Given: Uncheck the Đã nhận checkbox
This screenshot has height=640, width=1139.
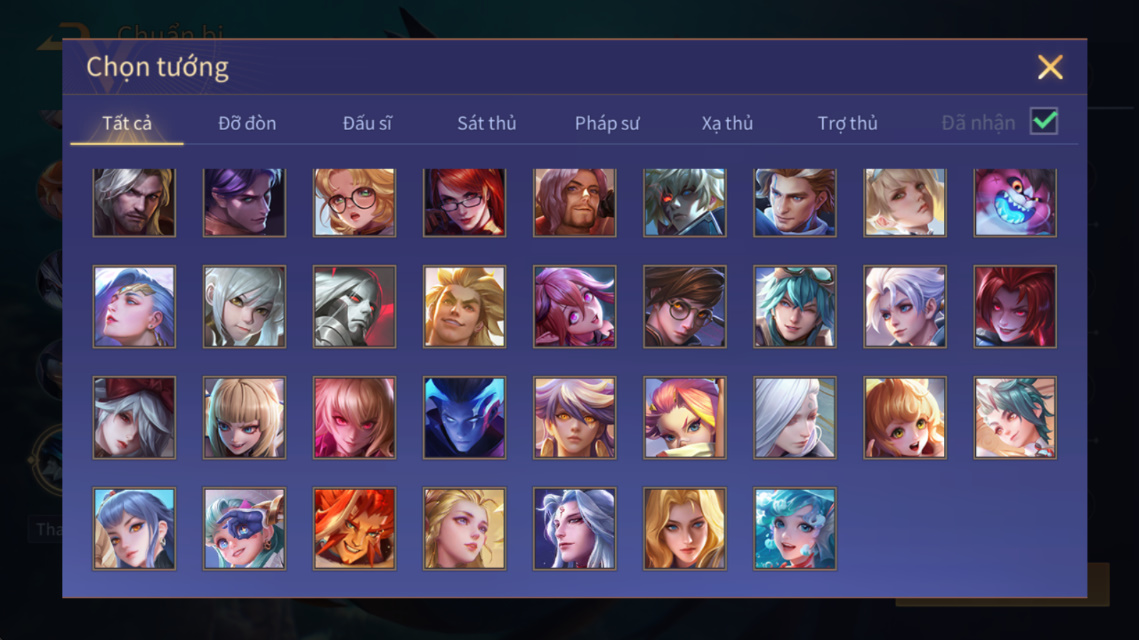Looking at the screenshot, I should pyautogui.click(x=1044, y=121).
